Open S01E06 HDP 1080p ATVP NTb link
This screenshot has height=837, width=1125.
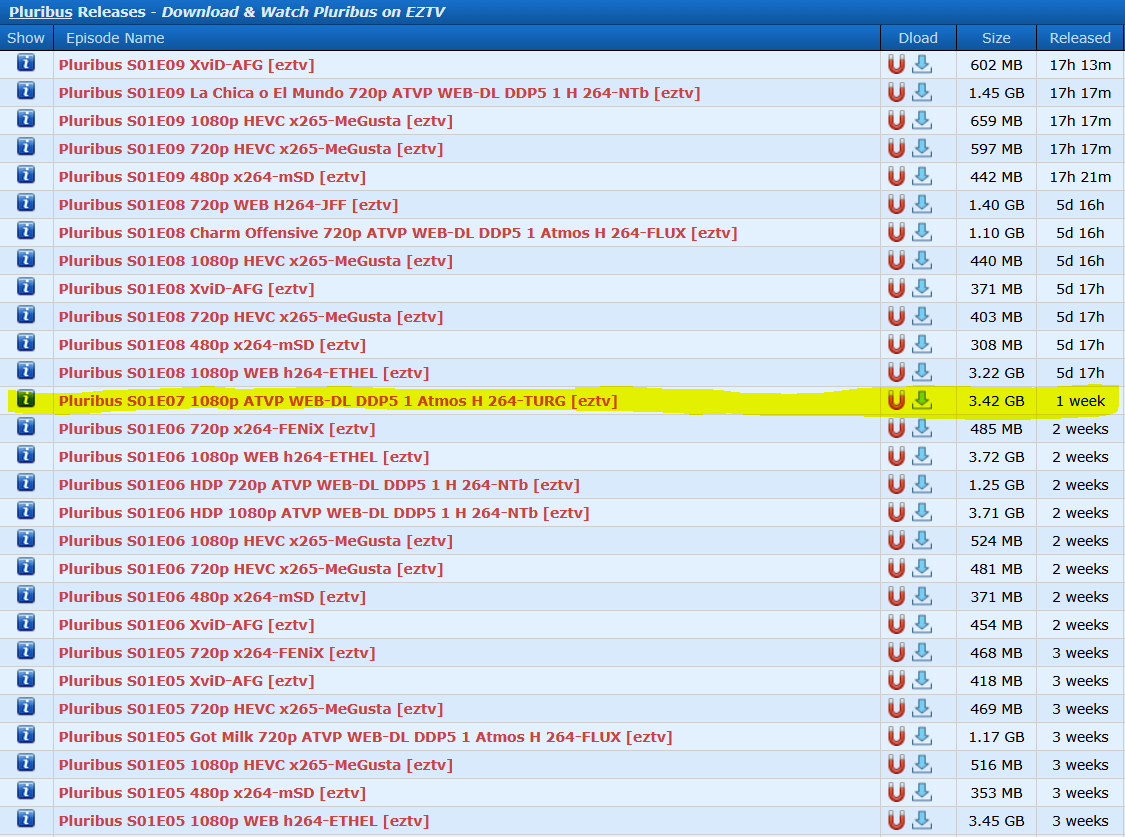[324, 512]
